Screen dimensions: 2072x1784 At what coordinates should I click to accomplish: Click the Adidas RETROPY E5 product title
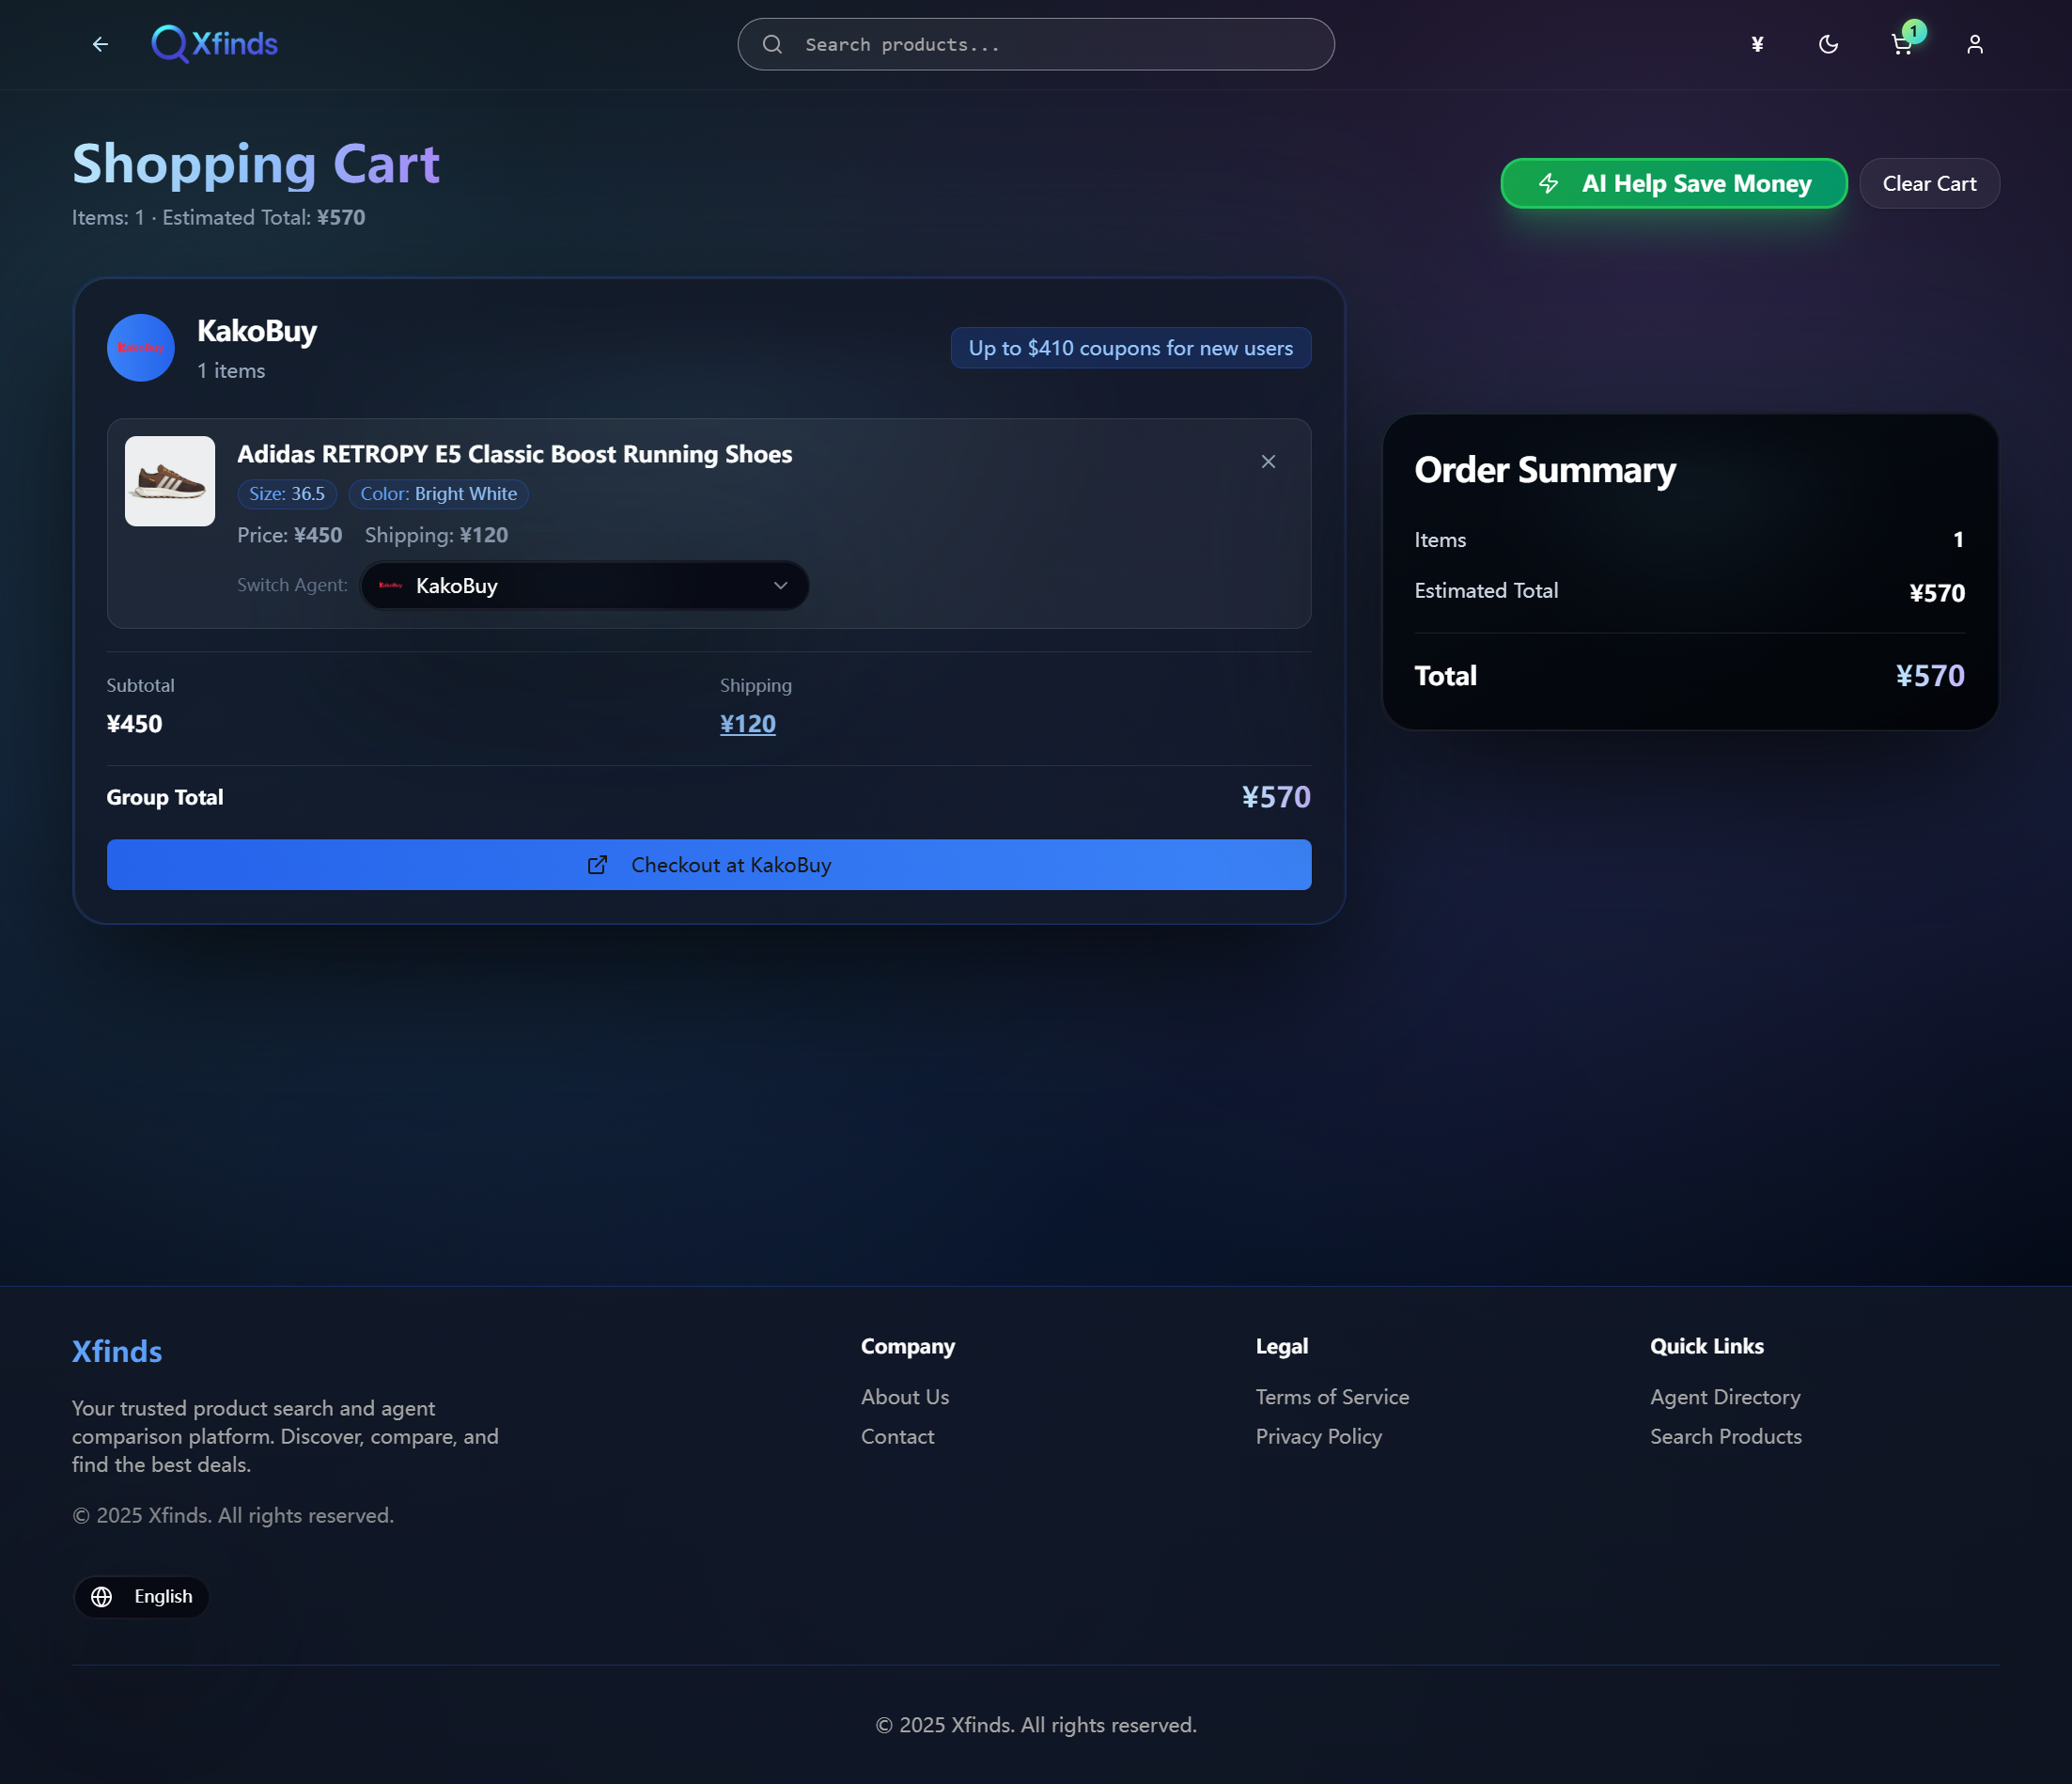(515, 454)
